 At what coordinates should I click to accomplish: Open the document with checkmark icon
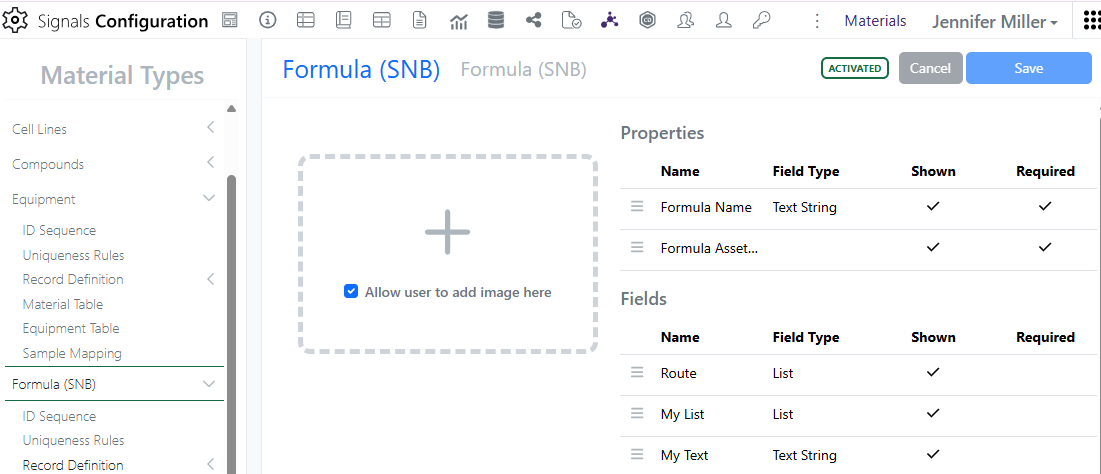[571, 20]
